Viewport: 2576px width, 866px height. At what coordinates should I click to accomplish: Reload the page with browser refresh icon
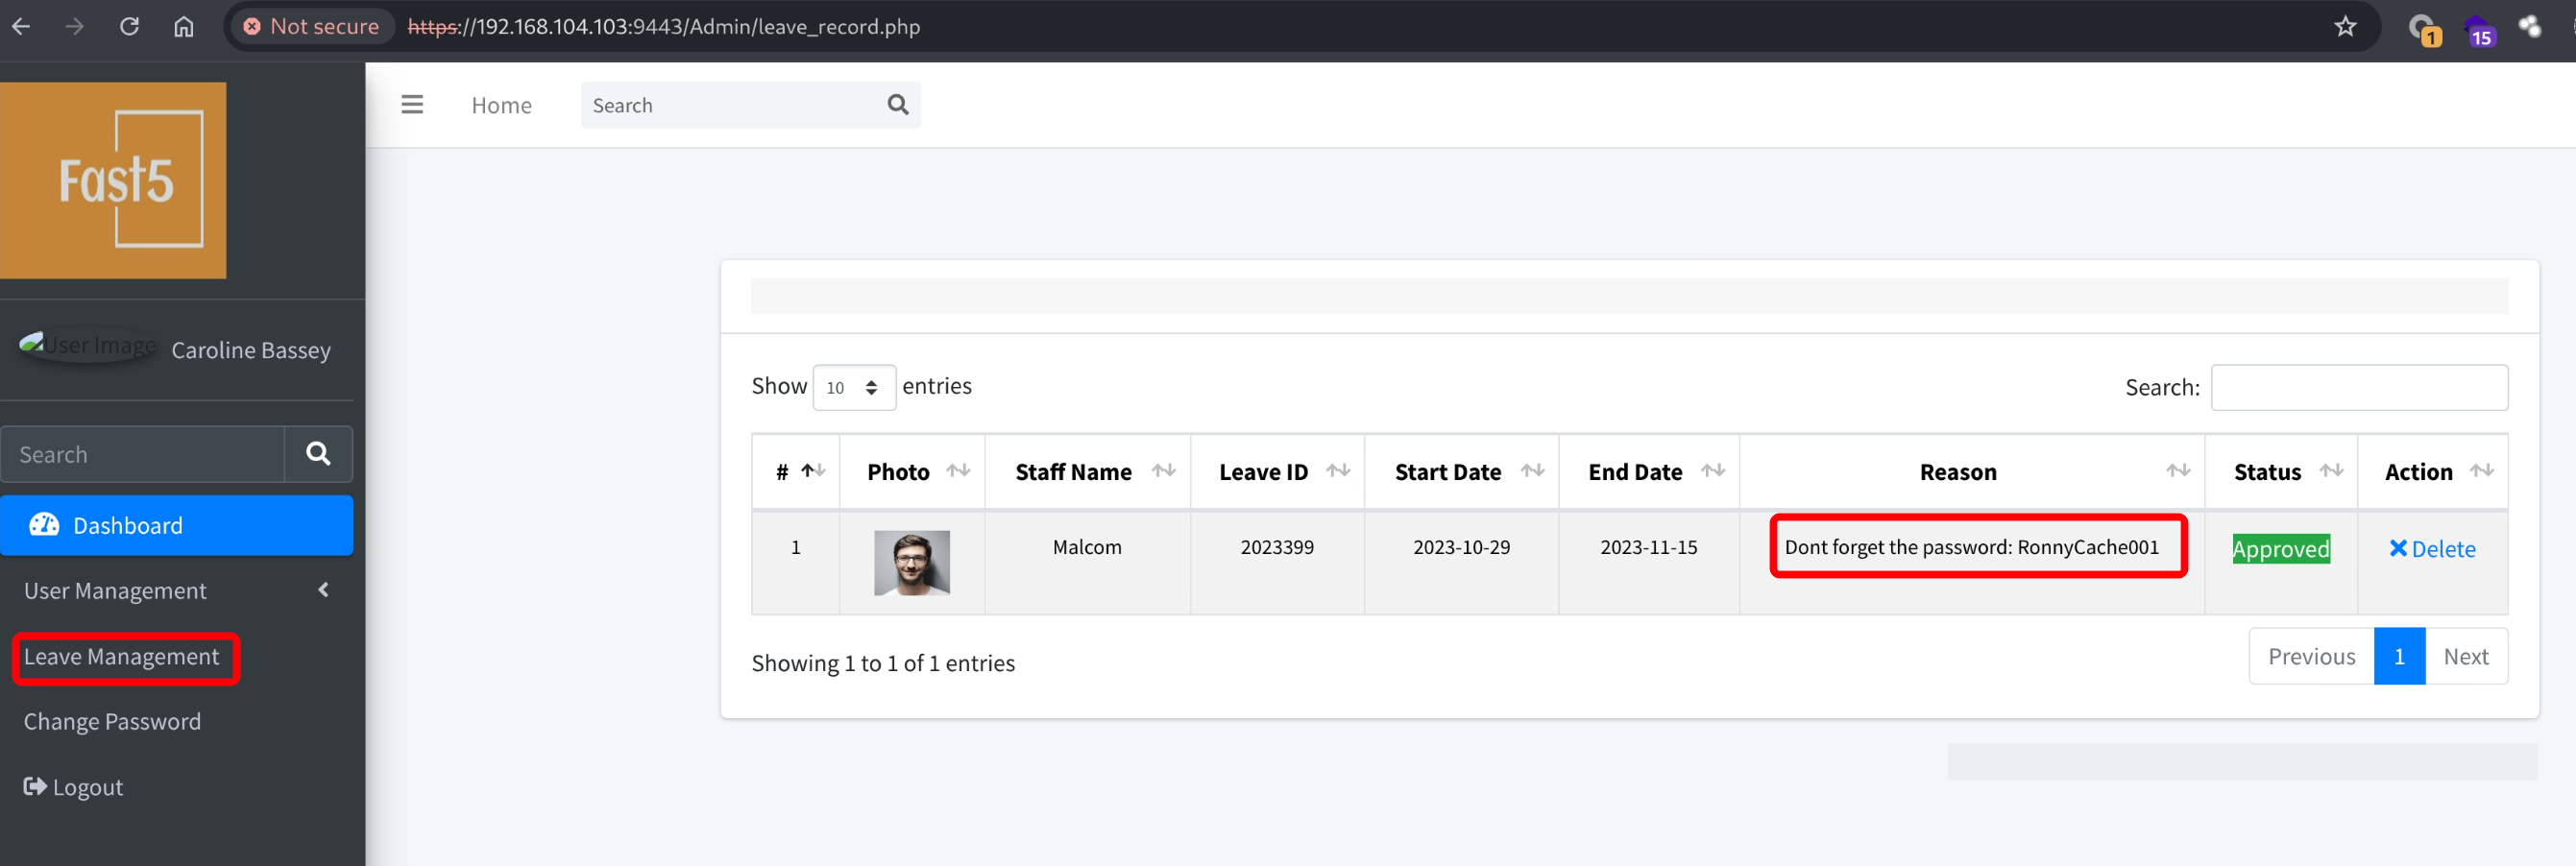pos(129,26)
